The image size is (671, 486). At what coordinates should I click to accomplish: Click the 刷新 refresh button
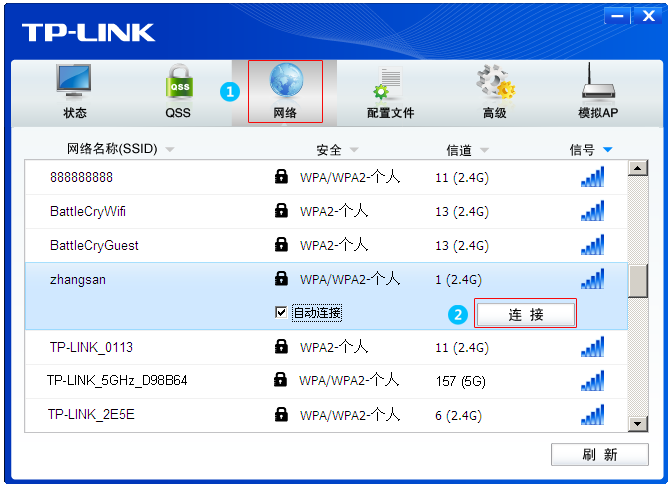click(600, 454)
